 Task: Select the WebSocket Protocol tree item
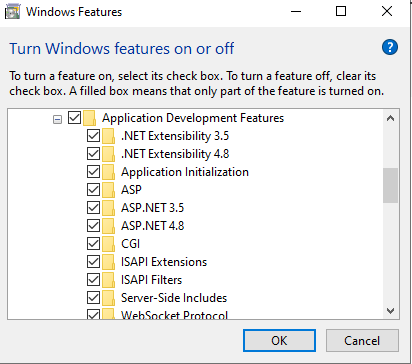[x=174, y=315]
